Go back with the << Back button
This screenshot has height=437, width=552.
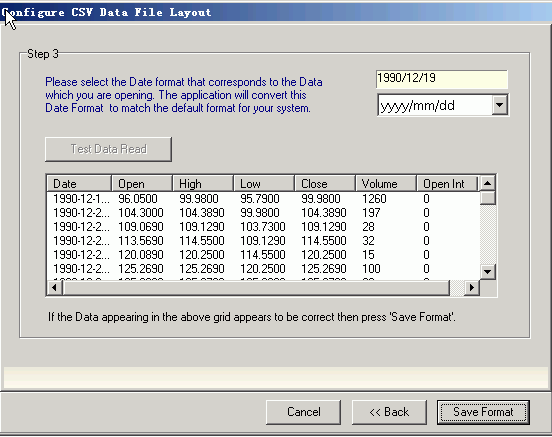(389, 412)
